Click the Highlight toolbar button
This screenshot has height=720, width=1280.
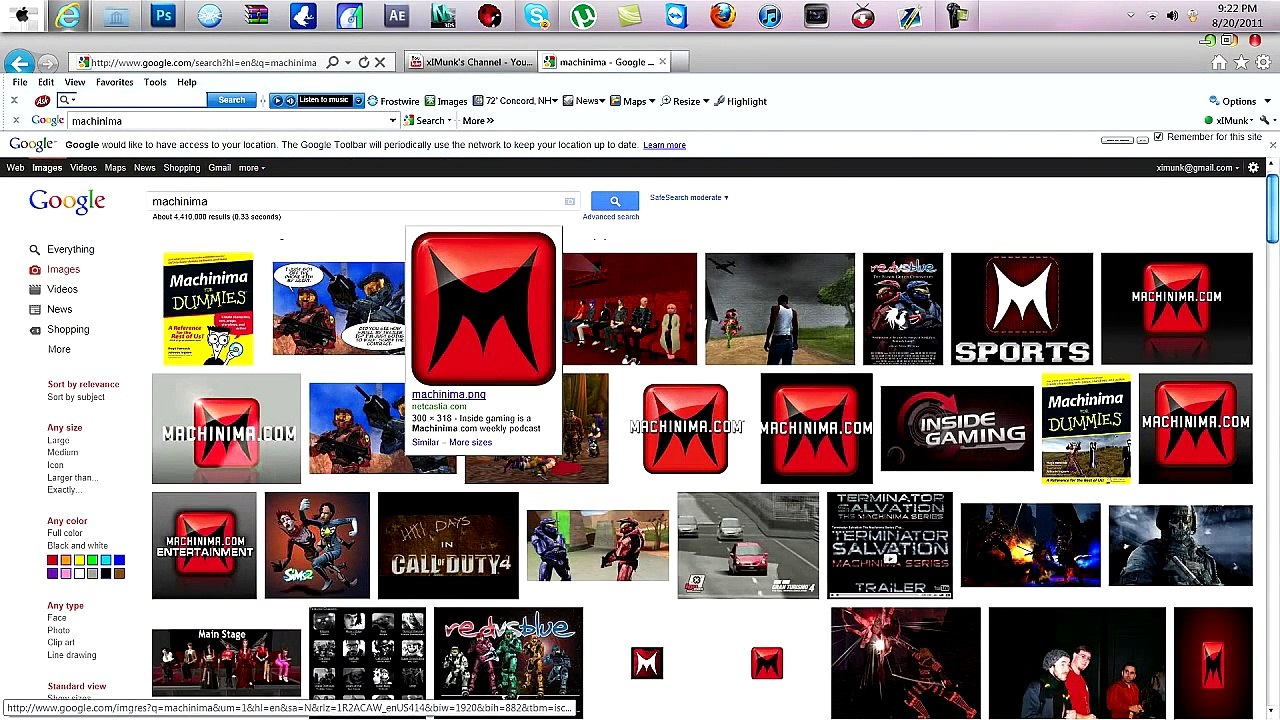pos(740,101)
